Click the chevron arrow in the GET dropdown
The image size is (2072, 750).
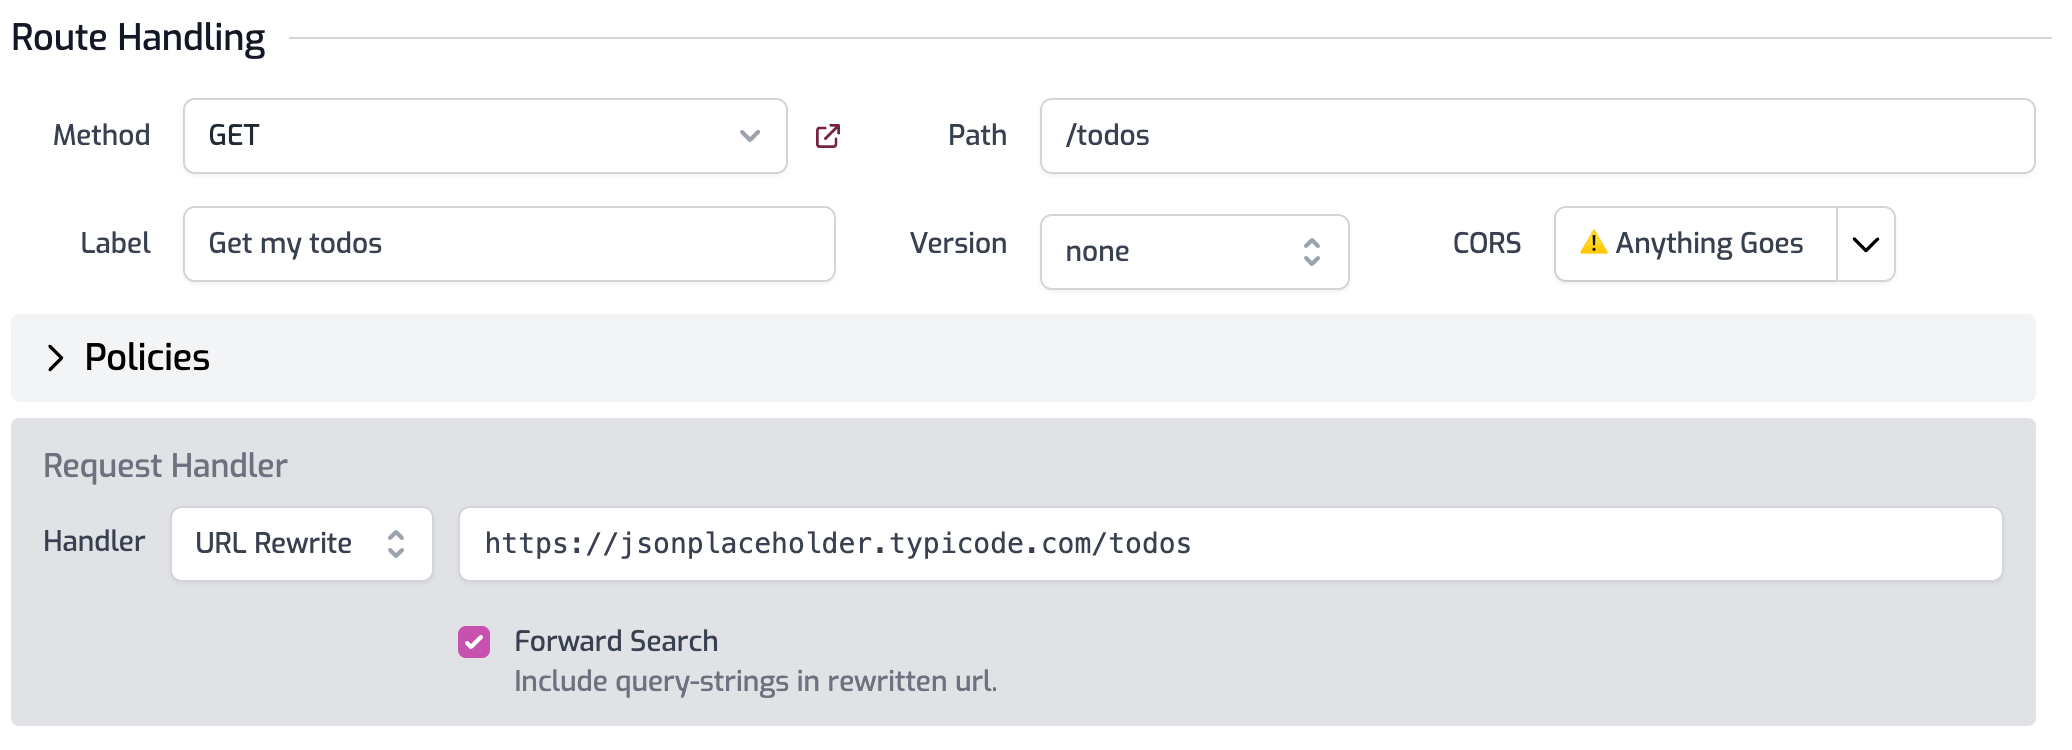(749, 136)
